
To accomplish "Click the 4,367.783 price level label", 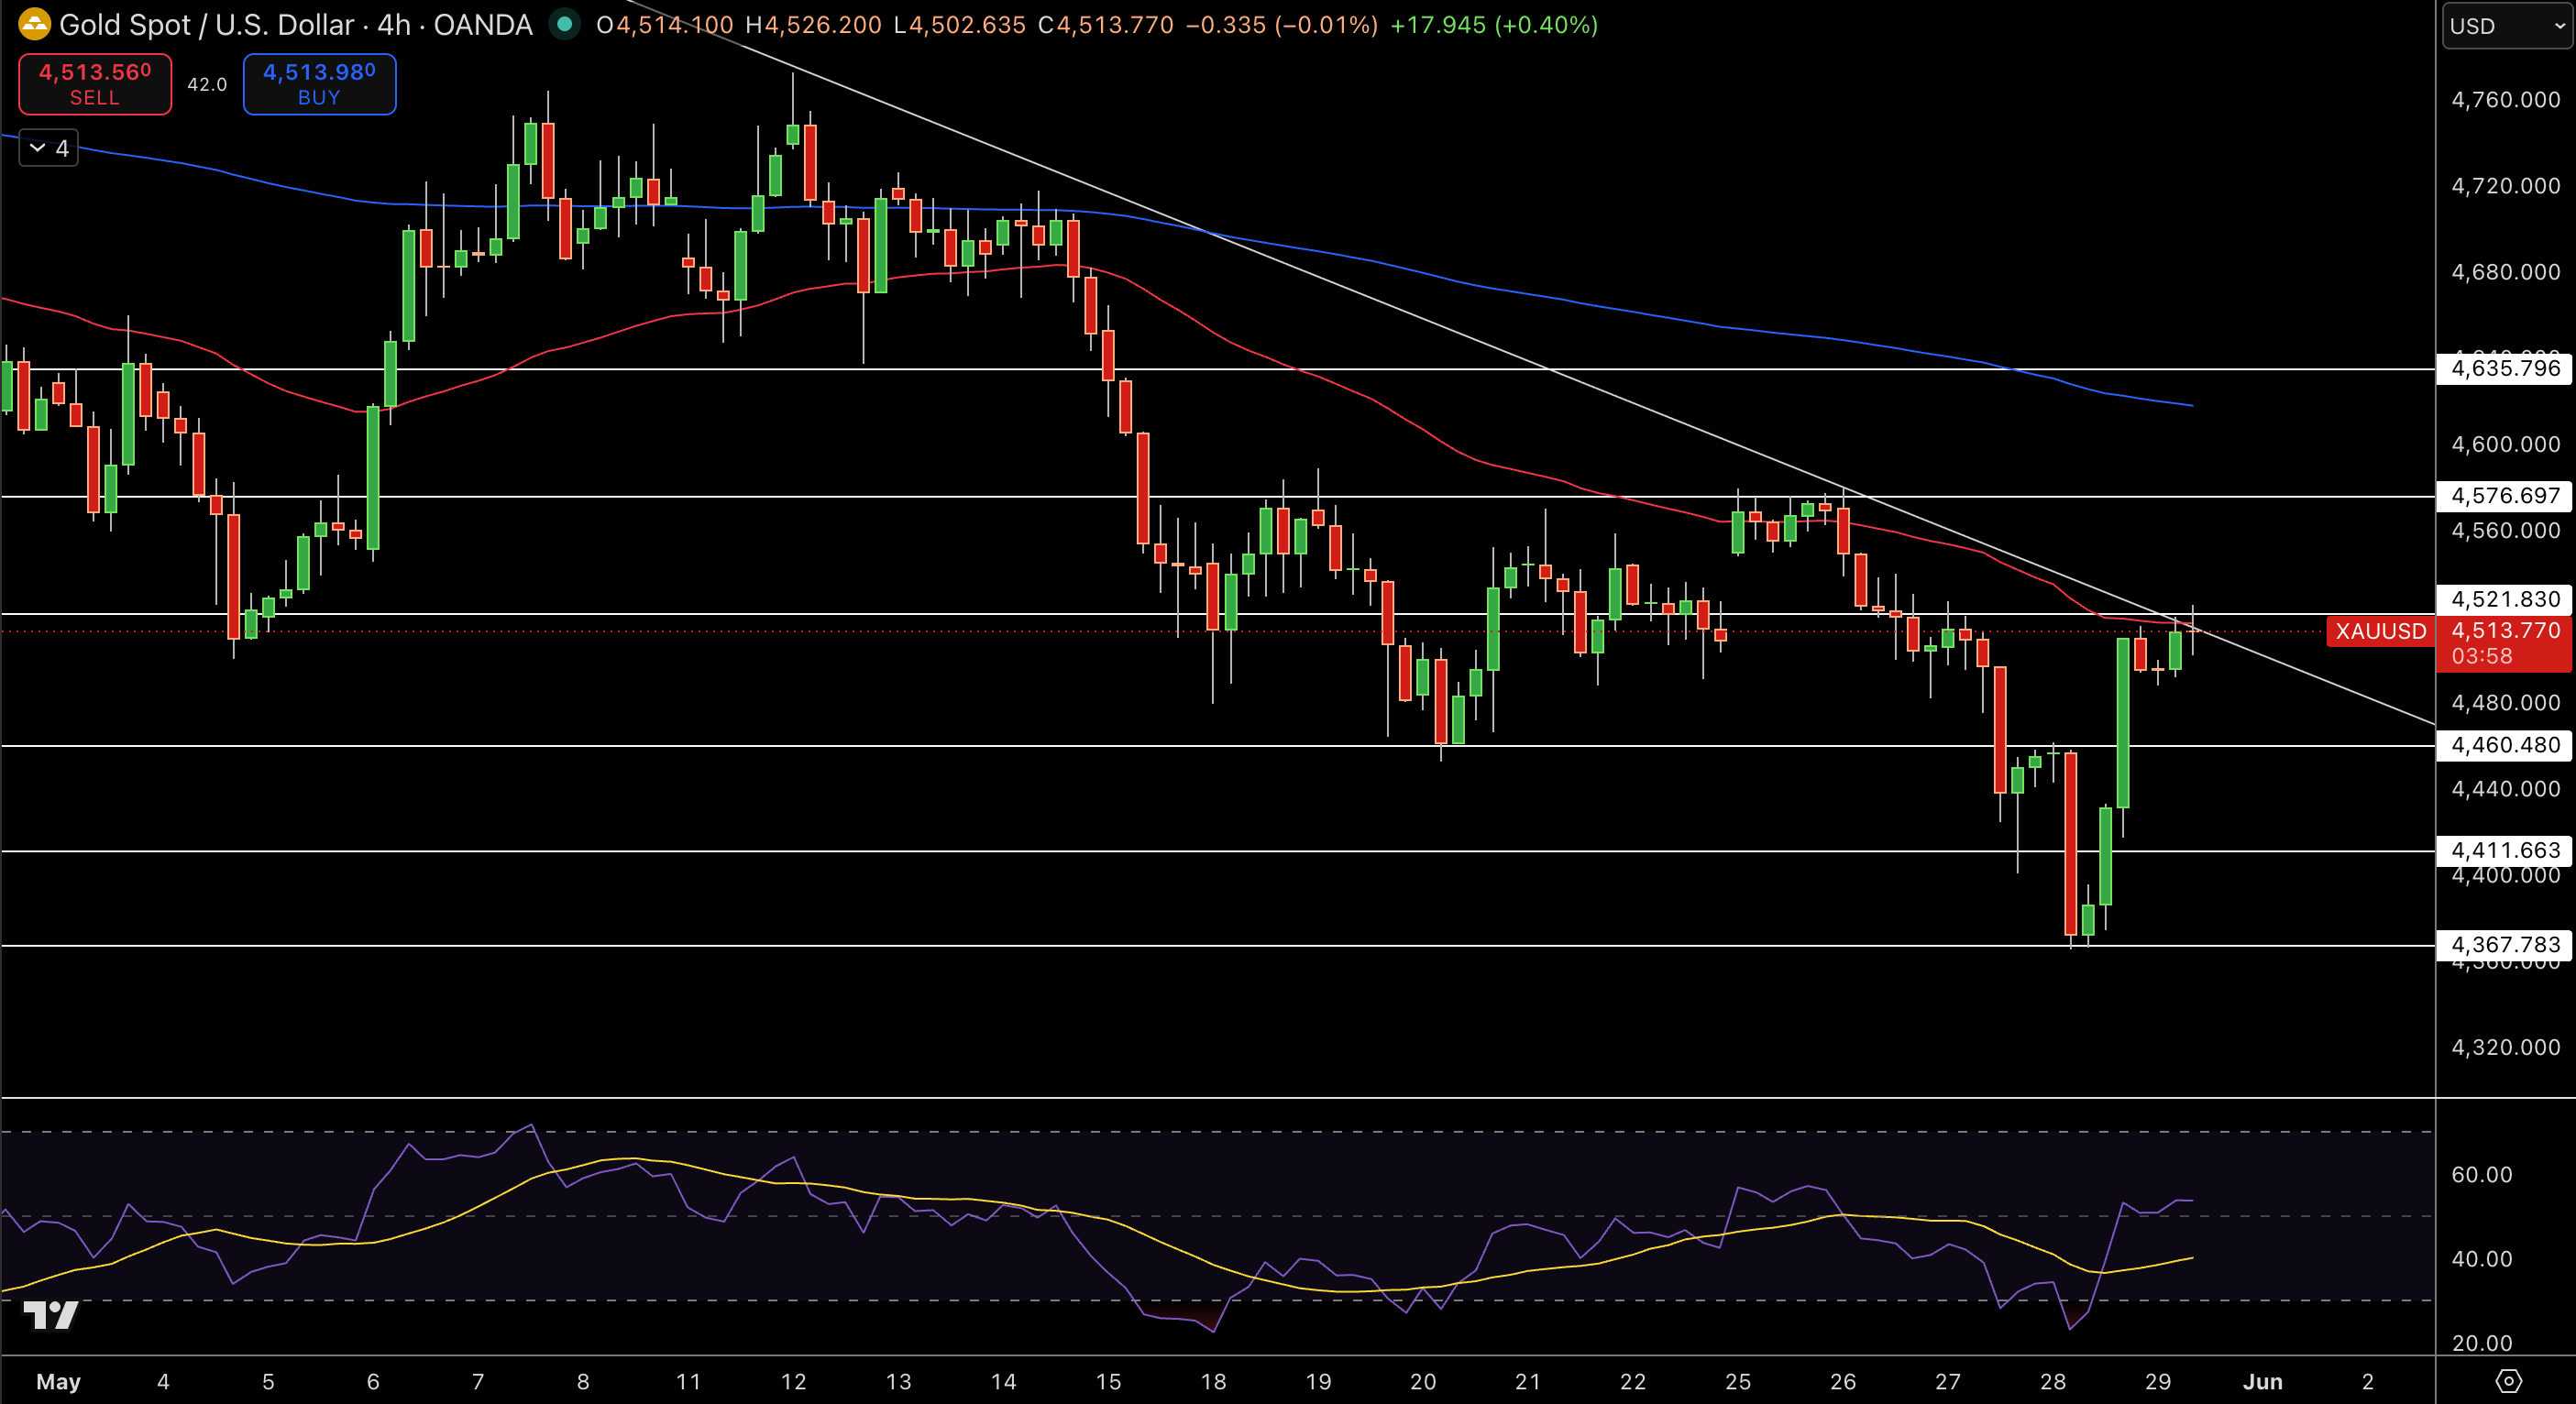I will pyautogui.click(x=2504, y=944).
